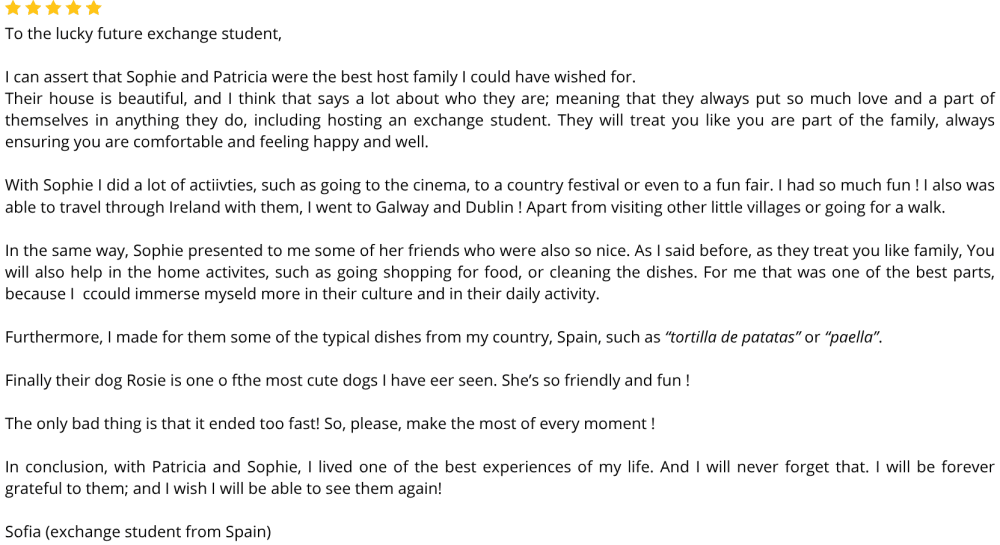Click the second gold rating star
1000x545 pixels.
[33, 8]
